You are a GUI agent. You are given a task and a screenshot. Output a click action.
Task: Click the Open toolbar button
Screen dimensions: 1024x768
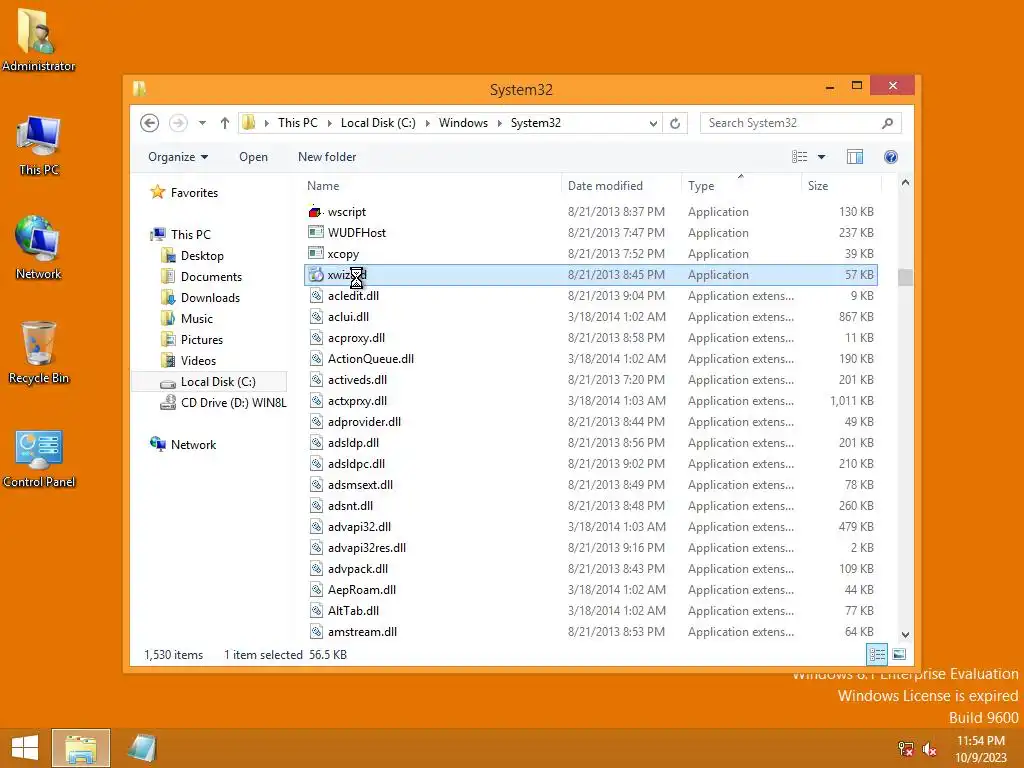coord(253,157)
